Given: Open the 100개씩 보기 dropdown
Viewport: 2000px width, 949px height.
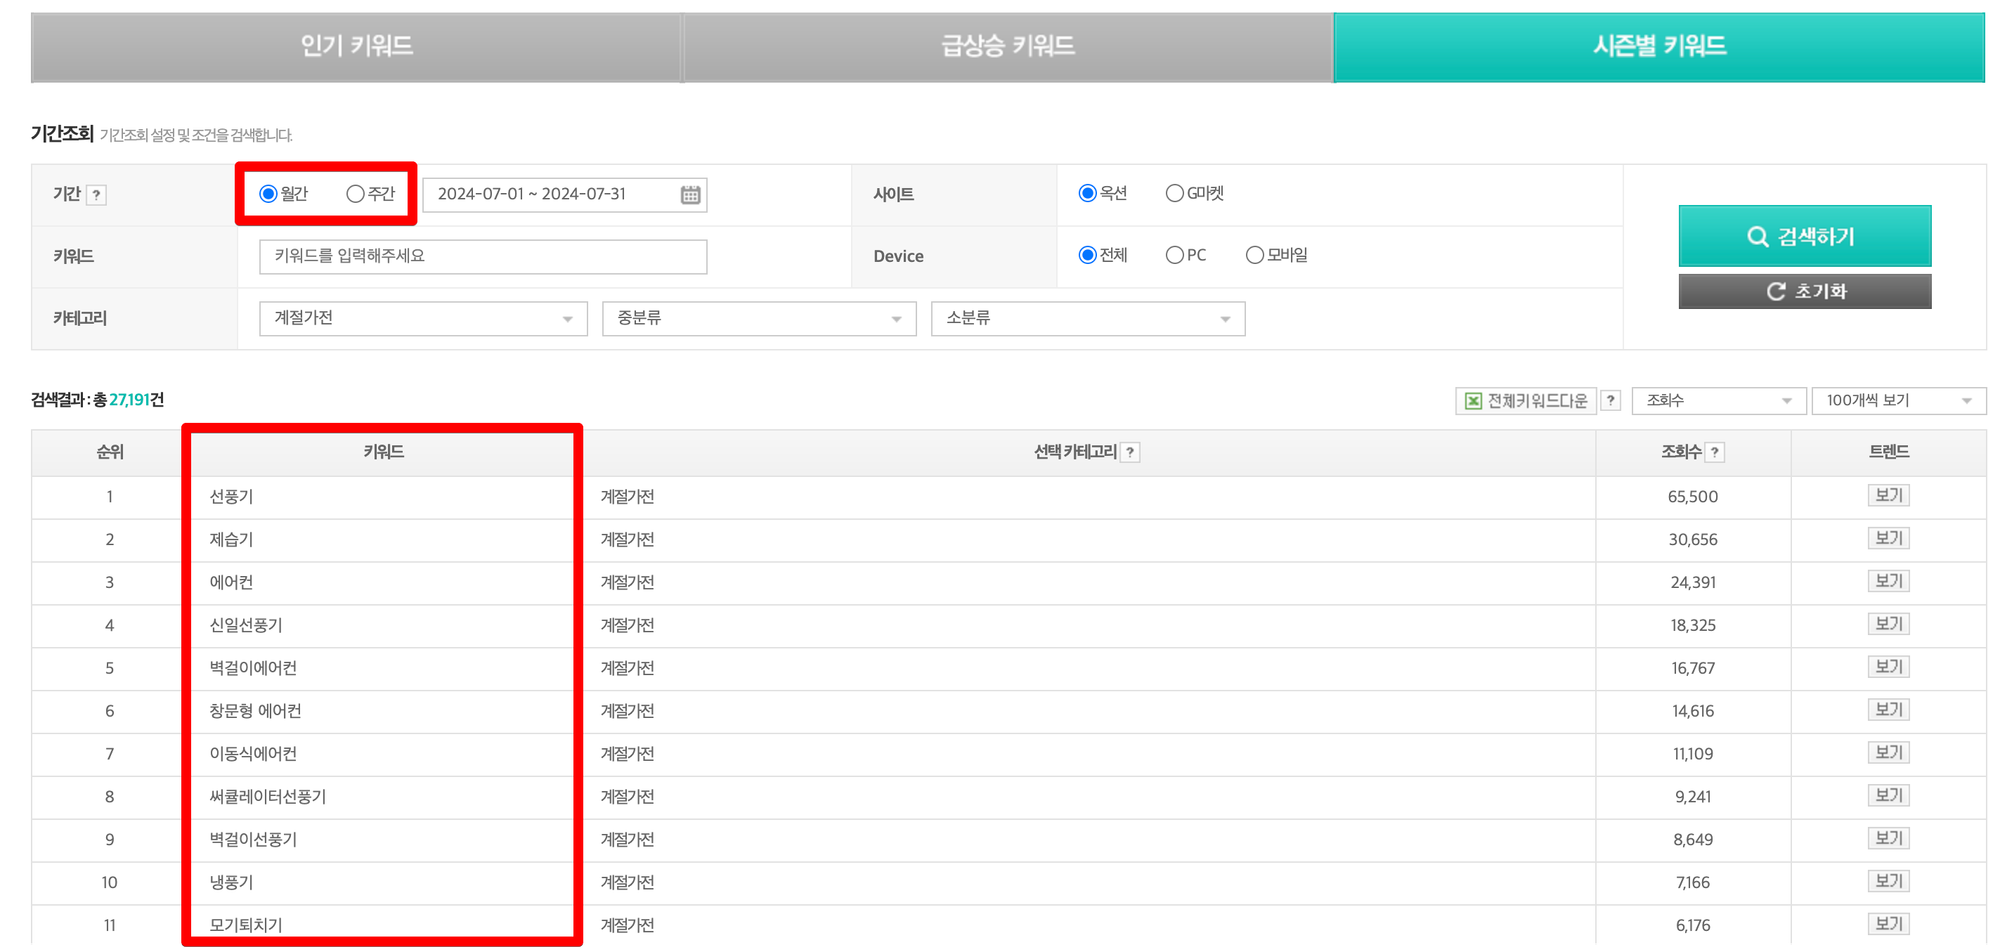Looking at the screenshot, I should coord(1898,401).
